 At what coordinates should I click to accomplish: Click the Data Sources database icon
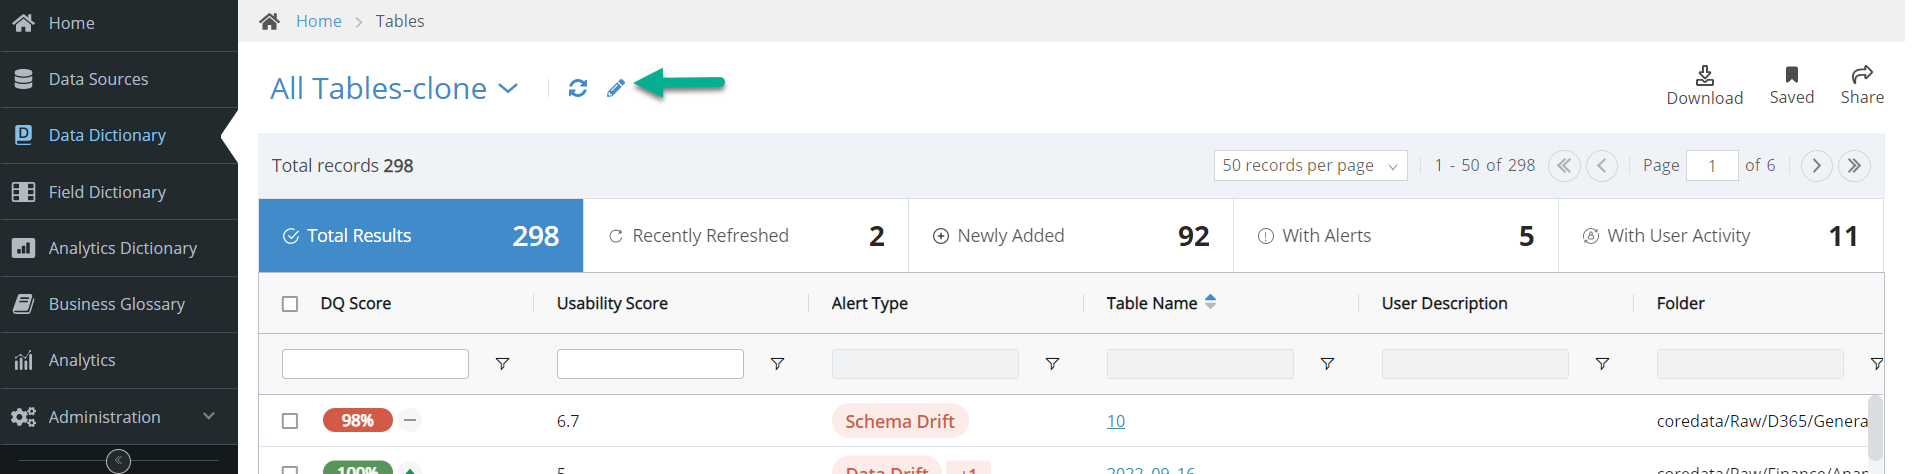pos(23,79)
